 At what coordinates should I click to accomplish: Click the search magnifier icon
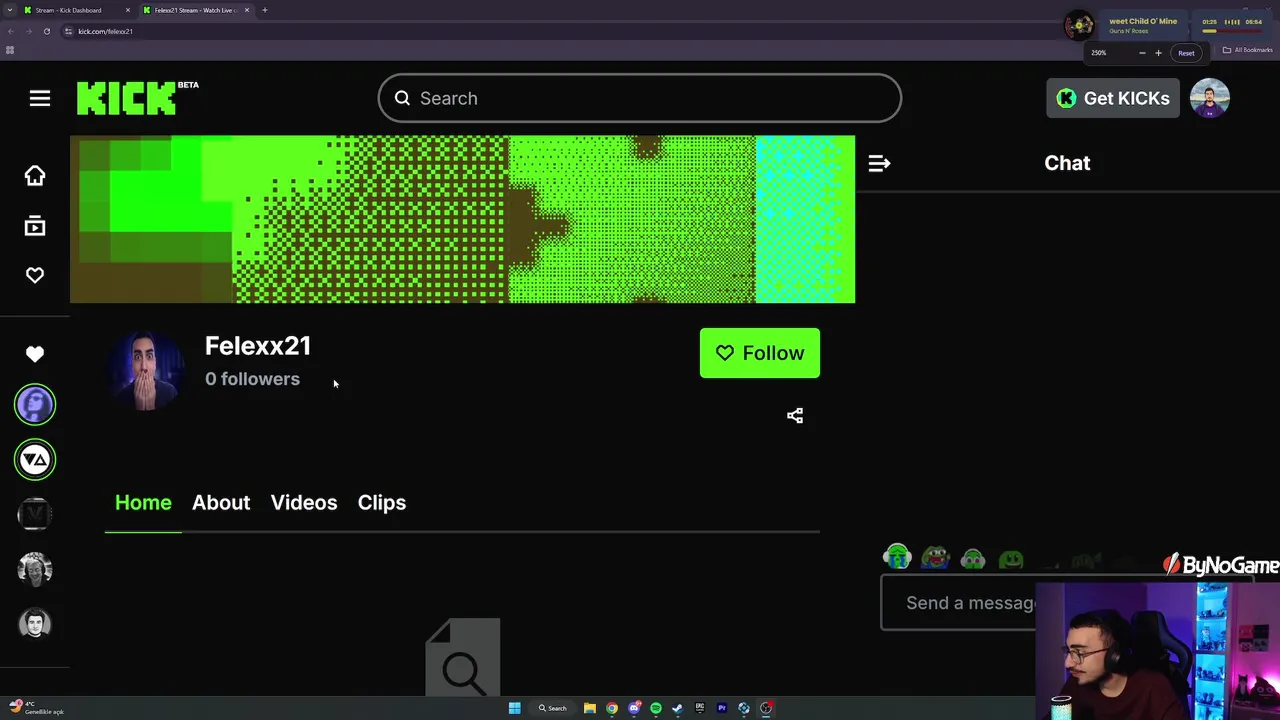(402, 98)
